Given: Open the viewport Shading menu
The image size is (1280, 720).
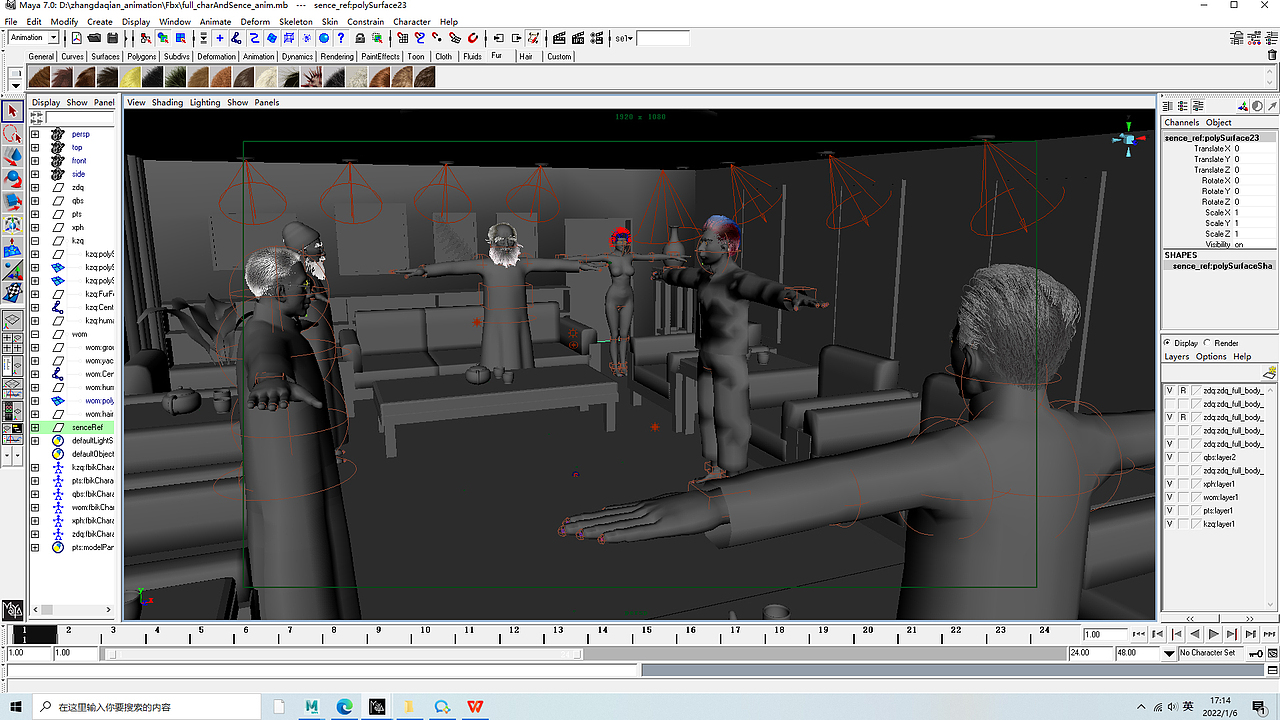Looking at the screenshot, I should coord(167,102).
